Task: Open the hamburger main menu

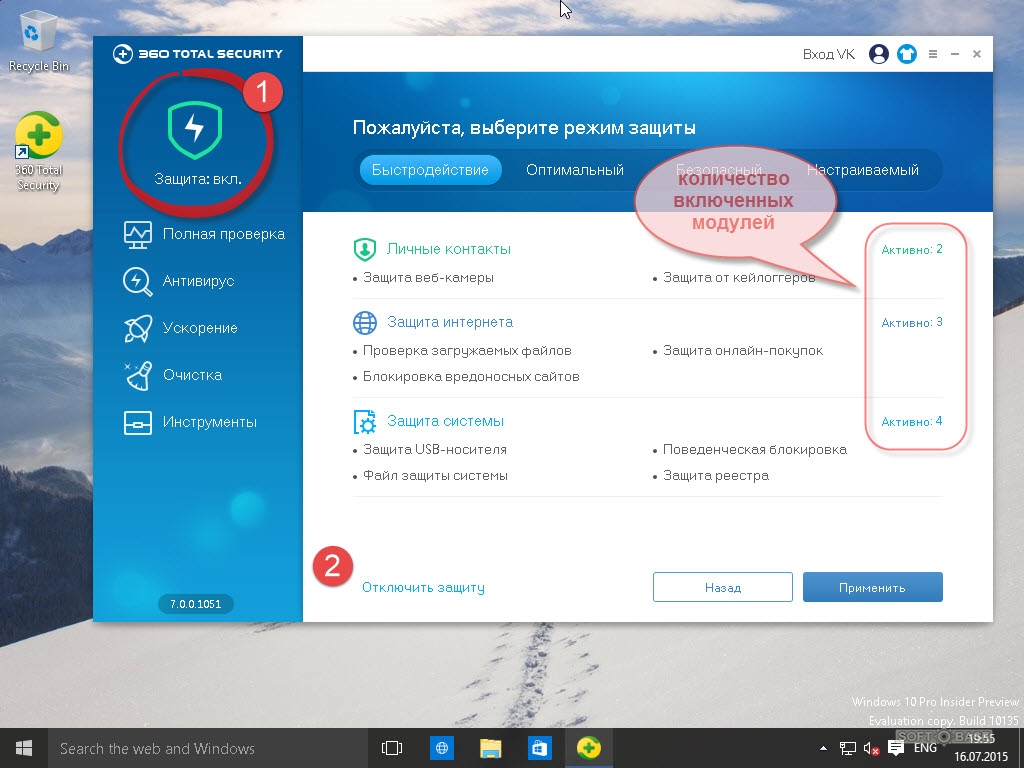Action: (x=933, y=54)
